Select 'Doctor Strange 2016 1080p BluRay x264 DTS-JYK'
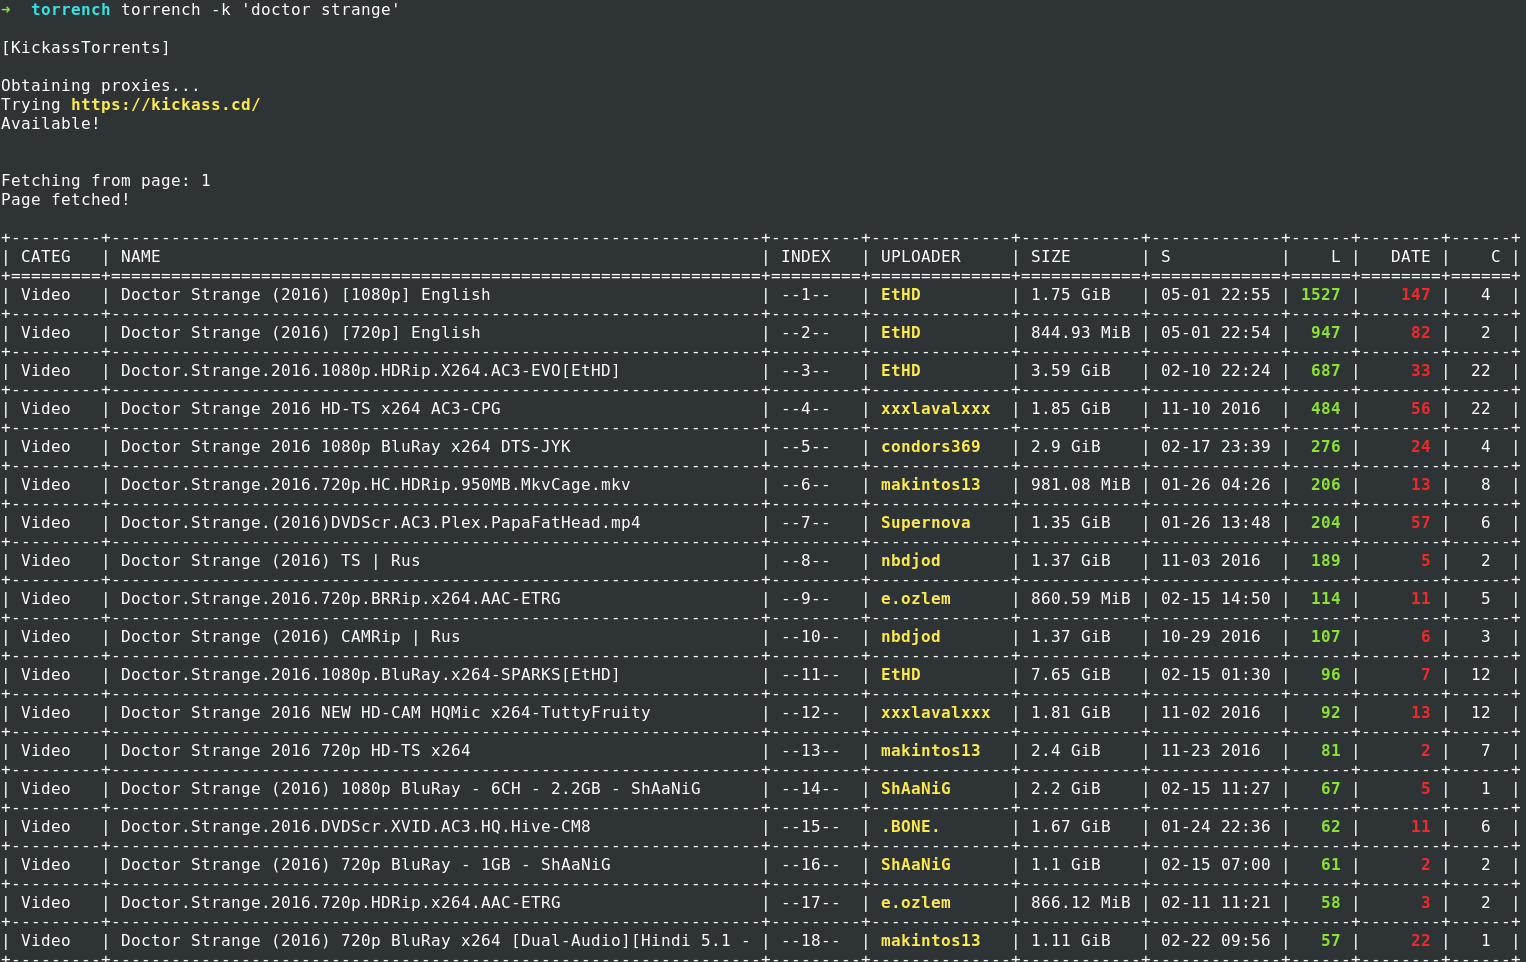 pos(346,446)
